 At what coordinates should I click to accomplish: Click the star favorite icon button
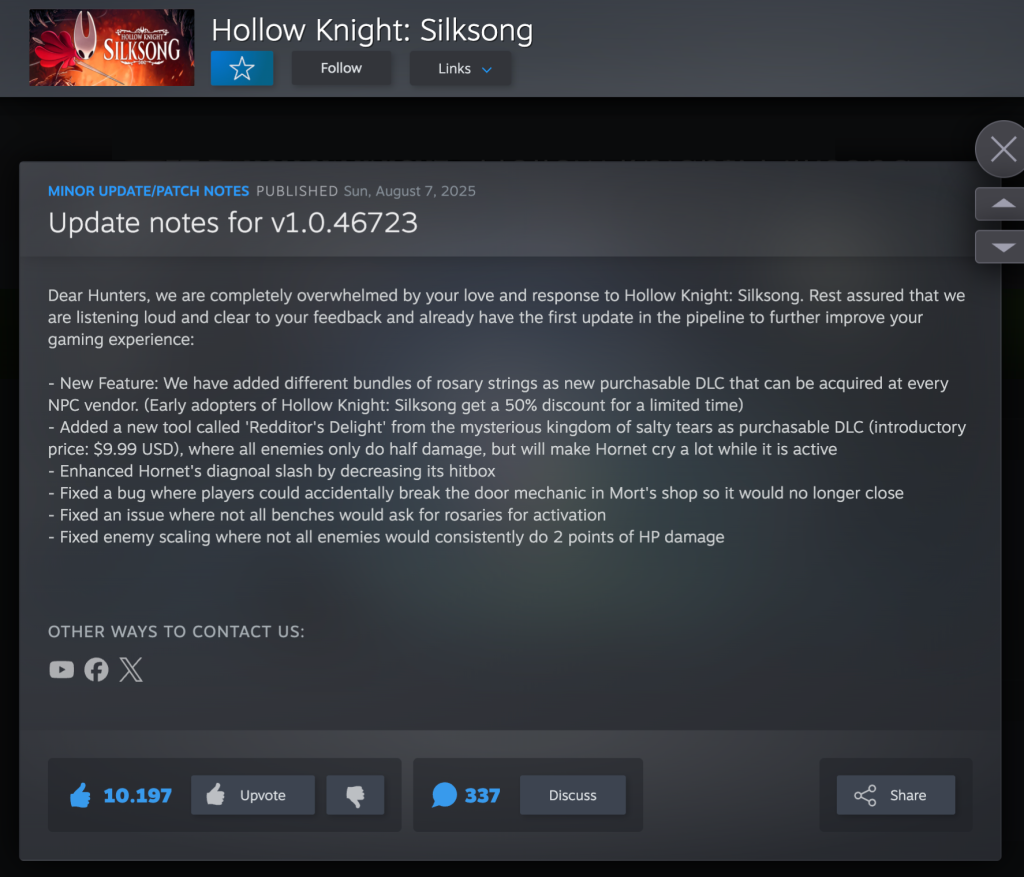tap(242, 68)
